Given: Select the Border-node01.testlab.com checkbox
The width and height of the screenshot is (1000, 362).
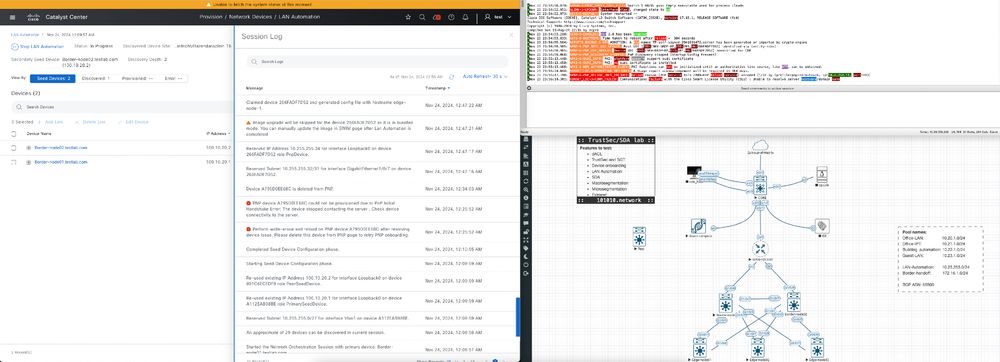Looking at the screenshot, I should pos(14,163).
